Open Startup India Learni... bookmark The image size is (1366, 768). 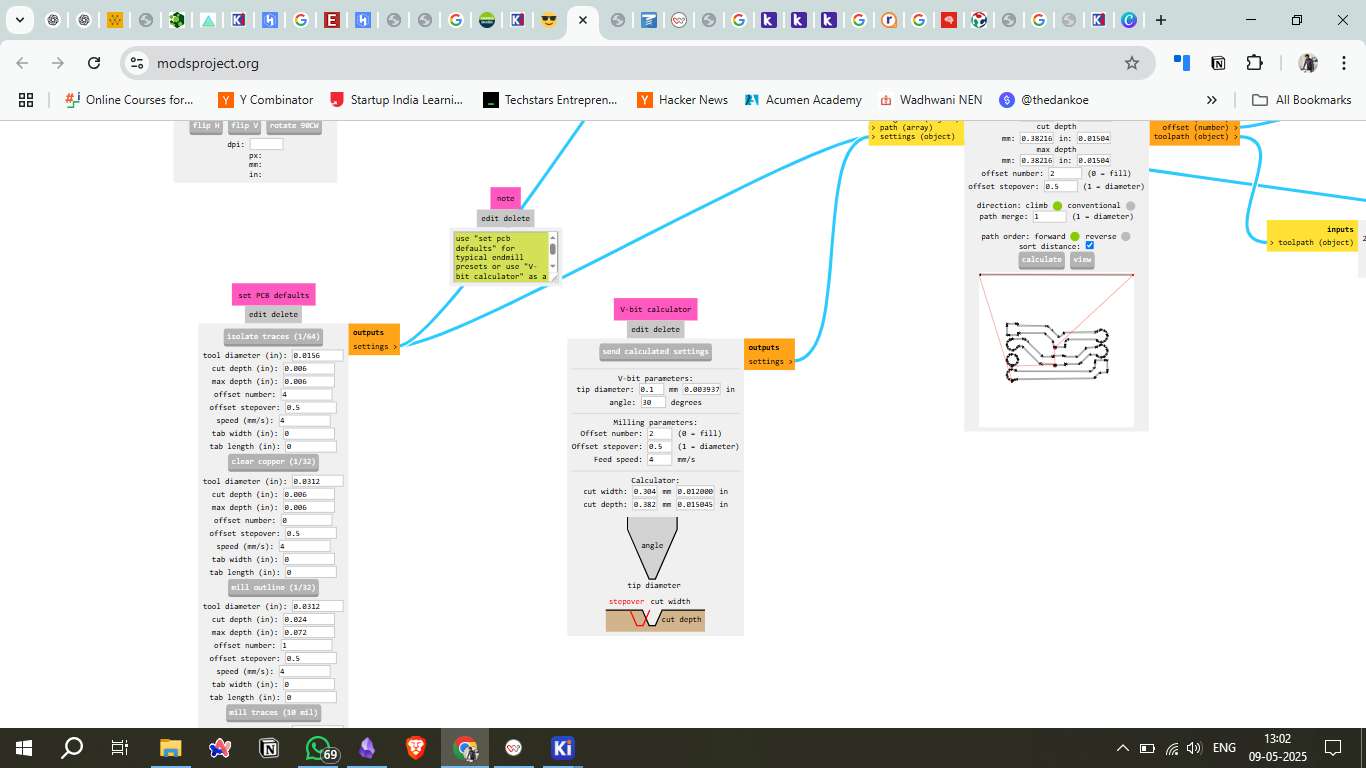(x=397, y=100)
